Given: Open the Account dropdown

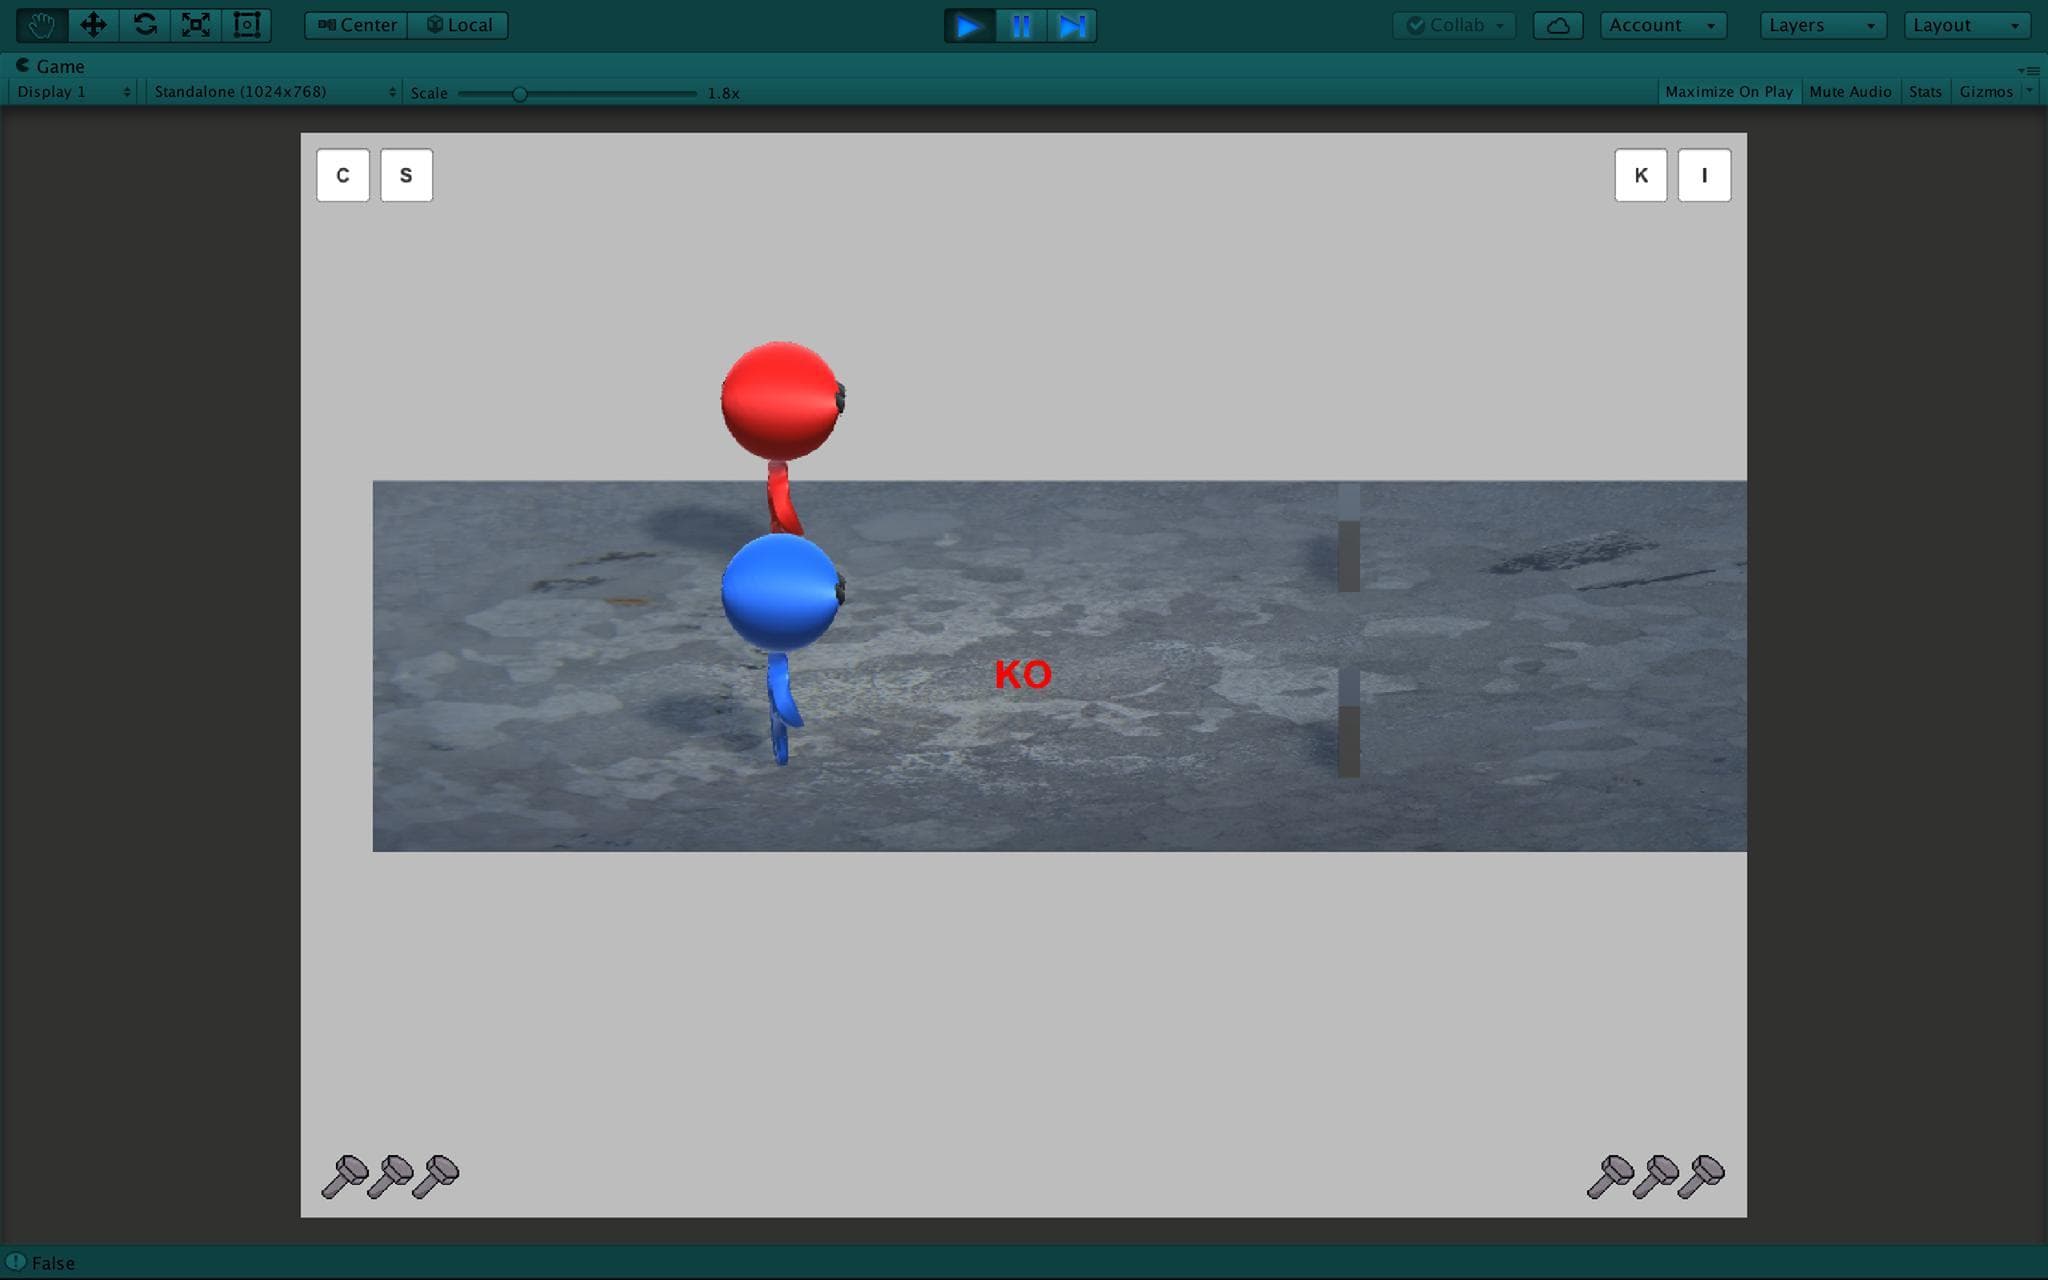Looking at the screenshot, I should pyautogui.click(x=1664, y=26).
